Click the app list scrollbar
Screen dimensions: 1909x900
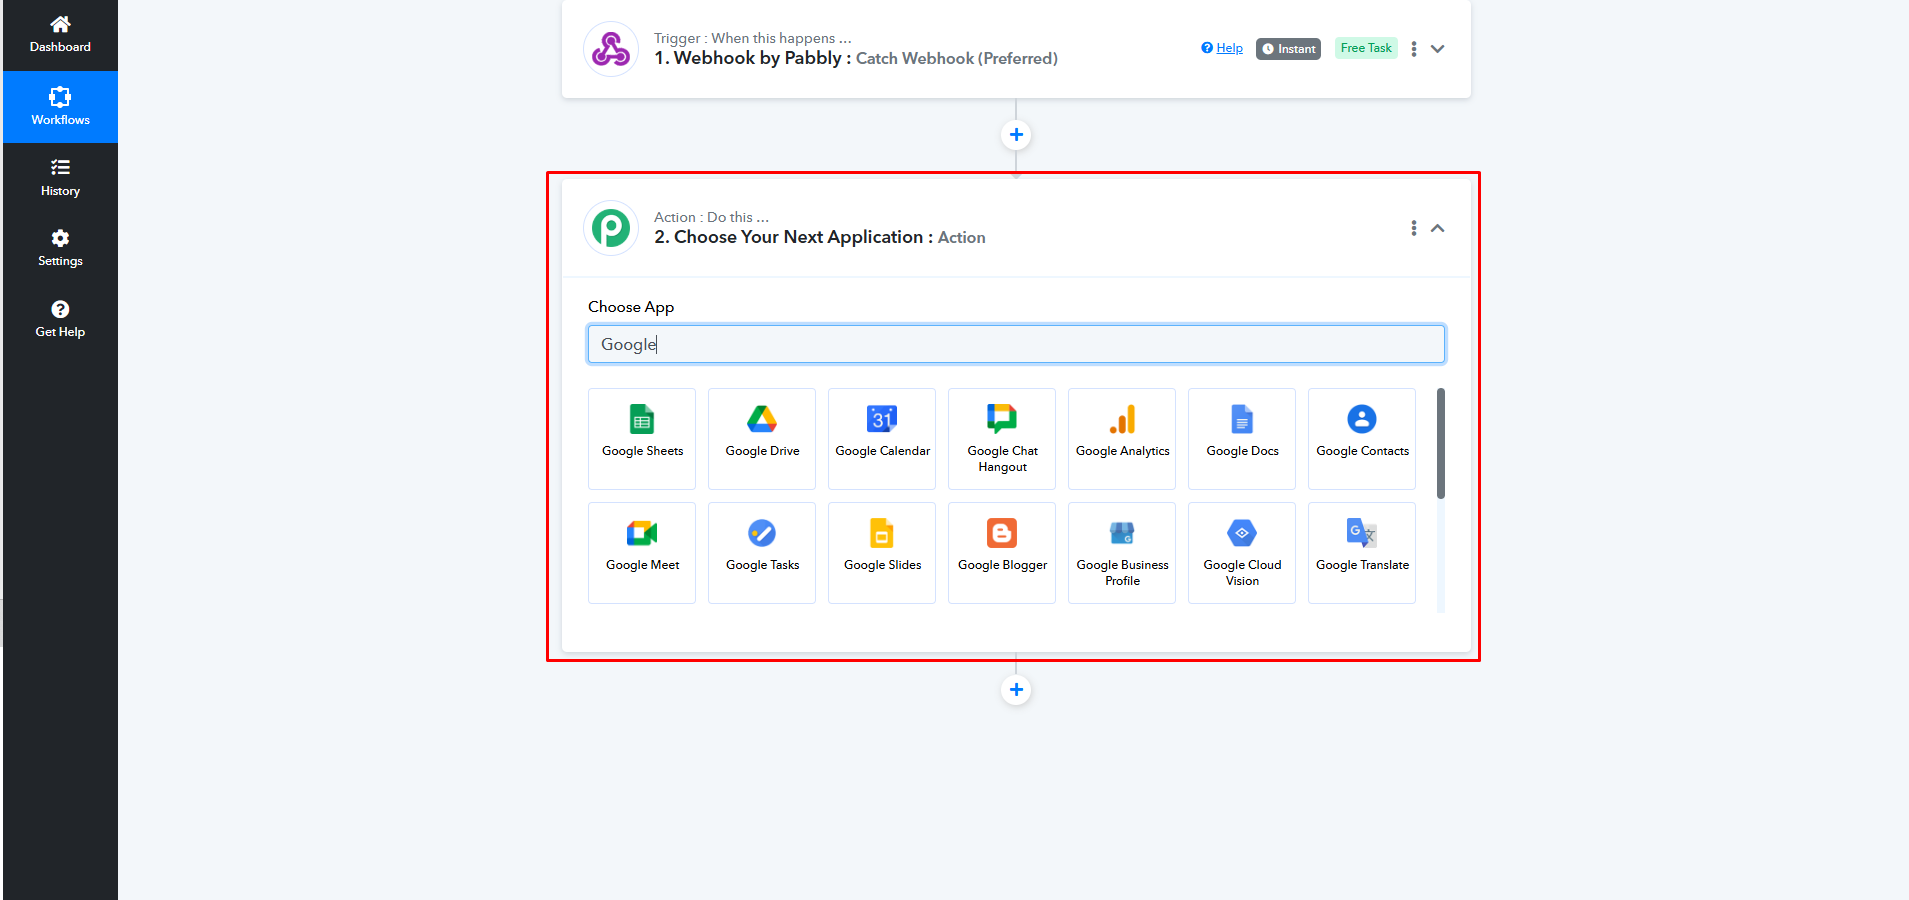click(1441, 443)
